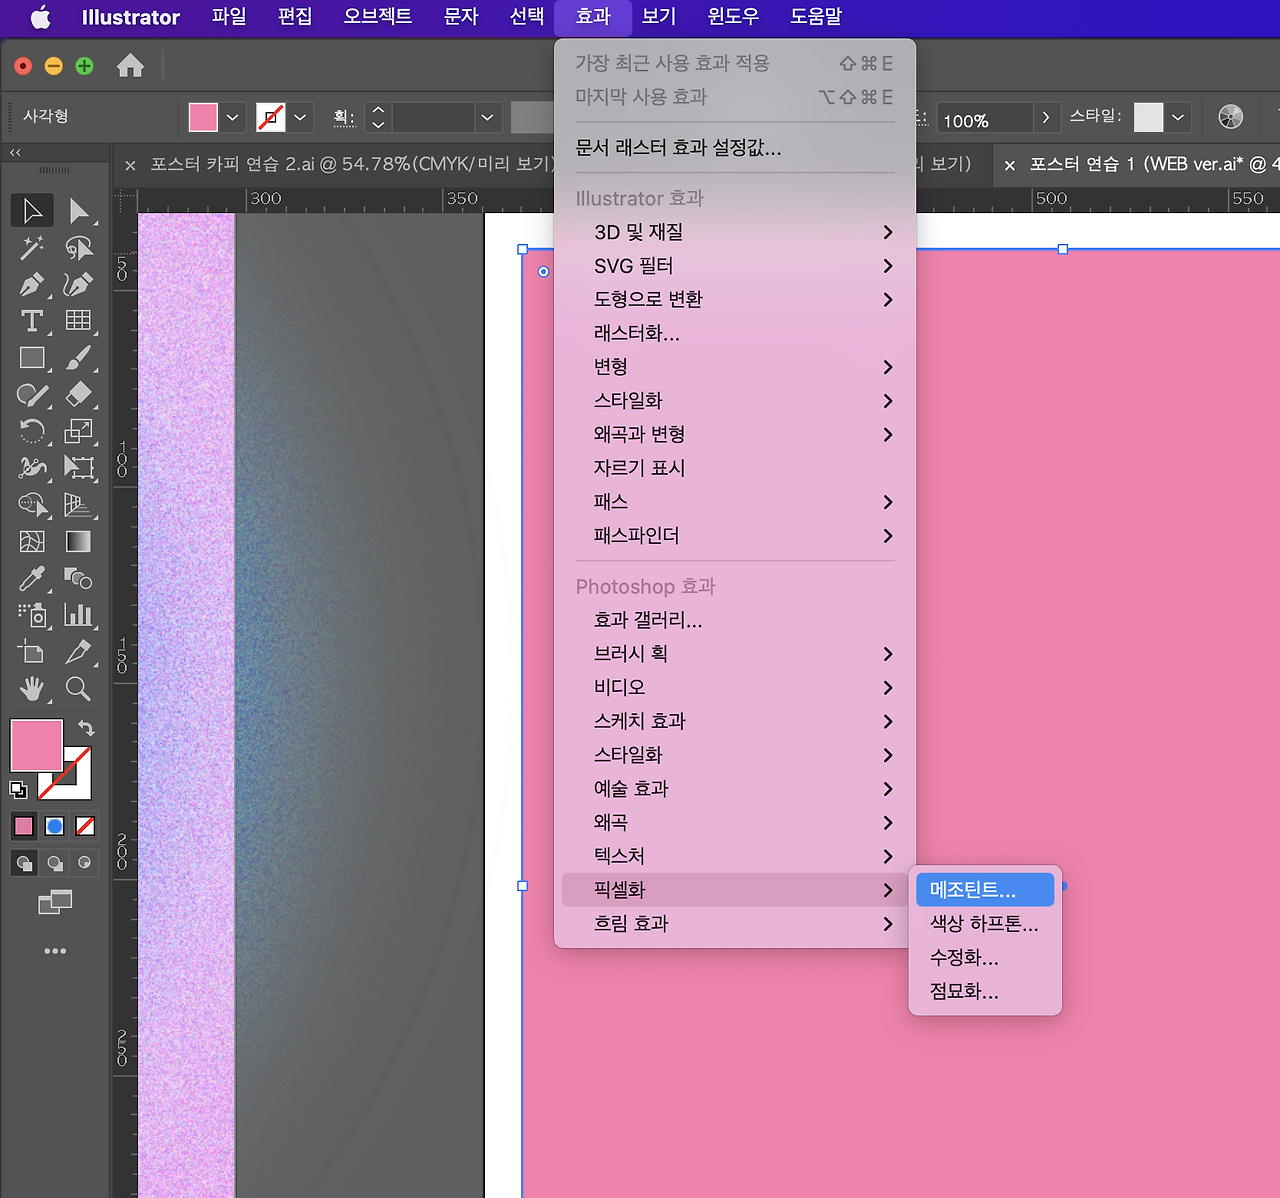The height and width of the screenshot is (1198, 1280).
Task: Select the Zoom tool
Action: tap(79, 688)
